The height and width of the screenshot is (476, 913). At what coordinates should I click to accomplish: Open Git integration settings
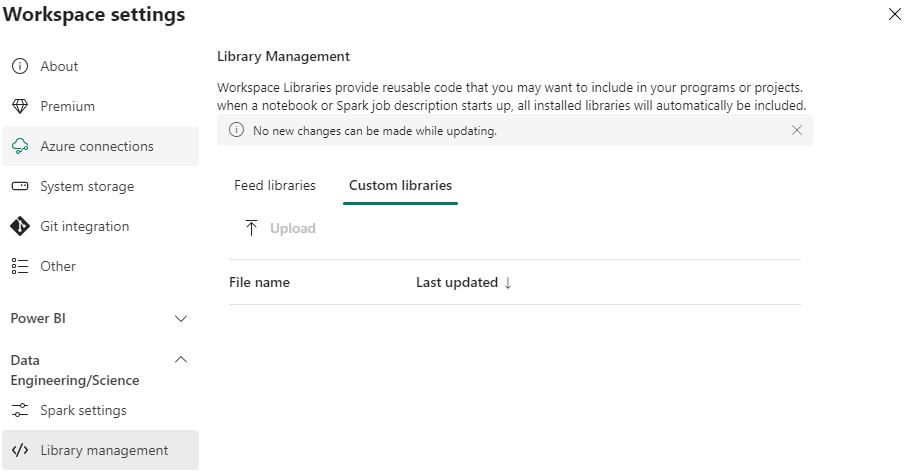[100, 226]
